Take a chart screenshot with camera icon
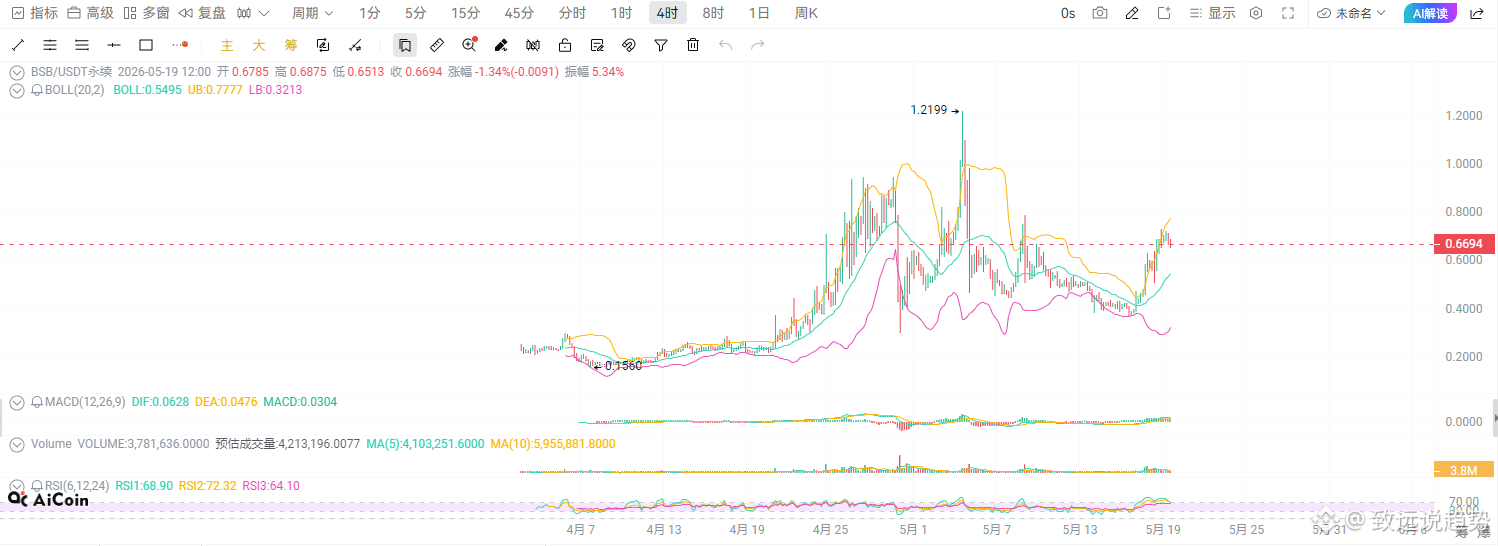 coord(1100,13)
